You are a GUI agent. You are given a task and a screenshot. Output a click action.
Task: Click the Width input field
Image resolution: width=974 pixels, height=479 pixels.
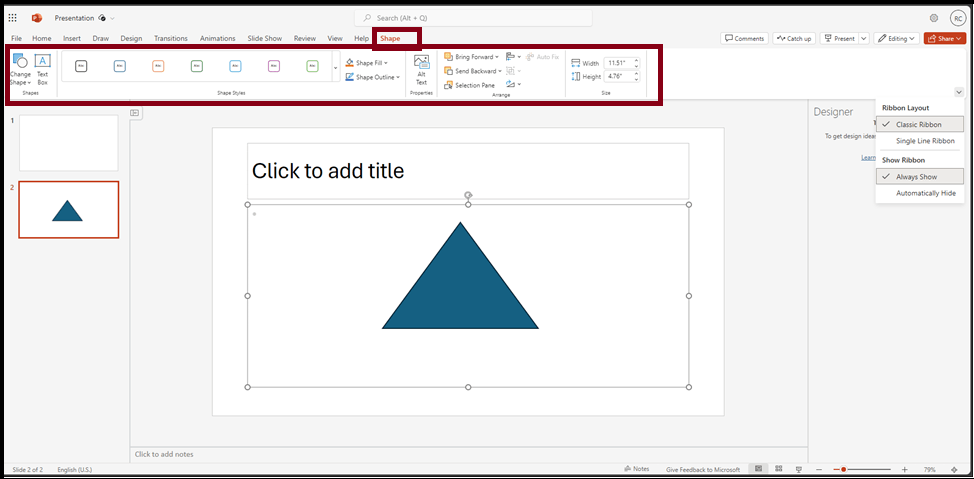[618, 63]
